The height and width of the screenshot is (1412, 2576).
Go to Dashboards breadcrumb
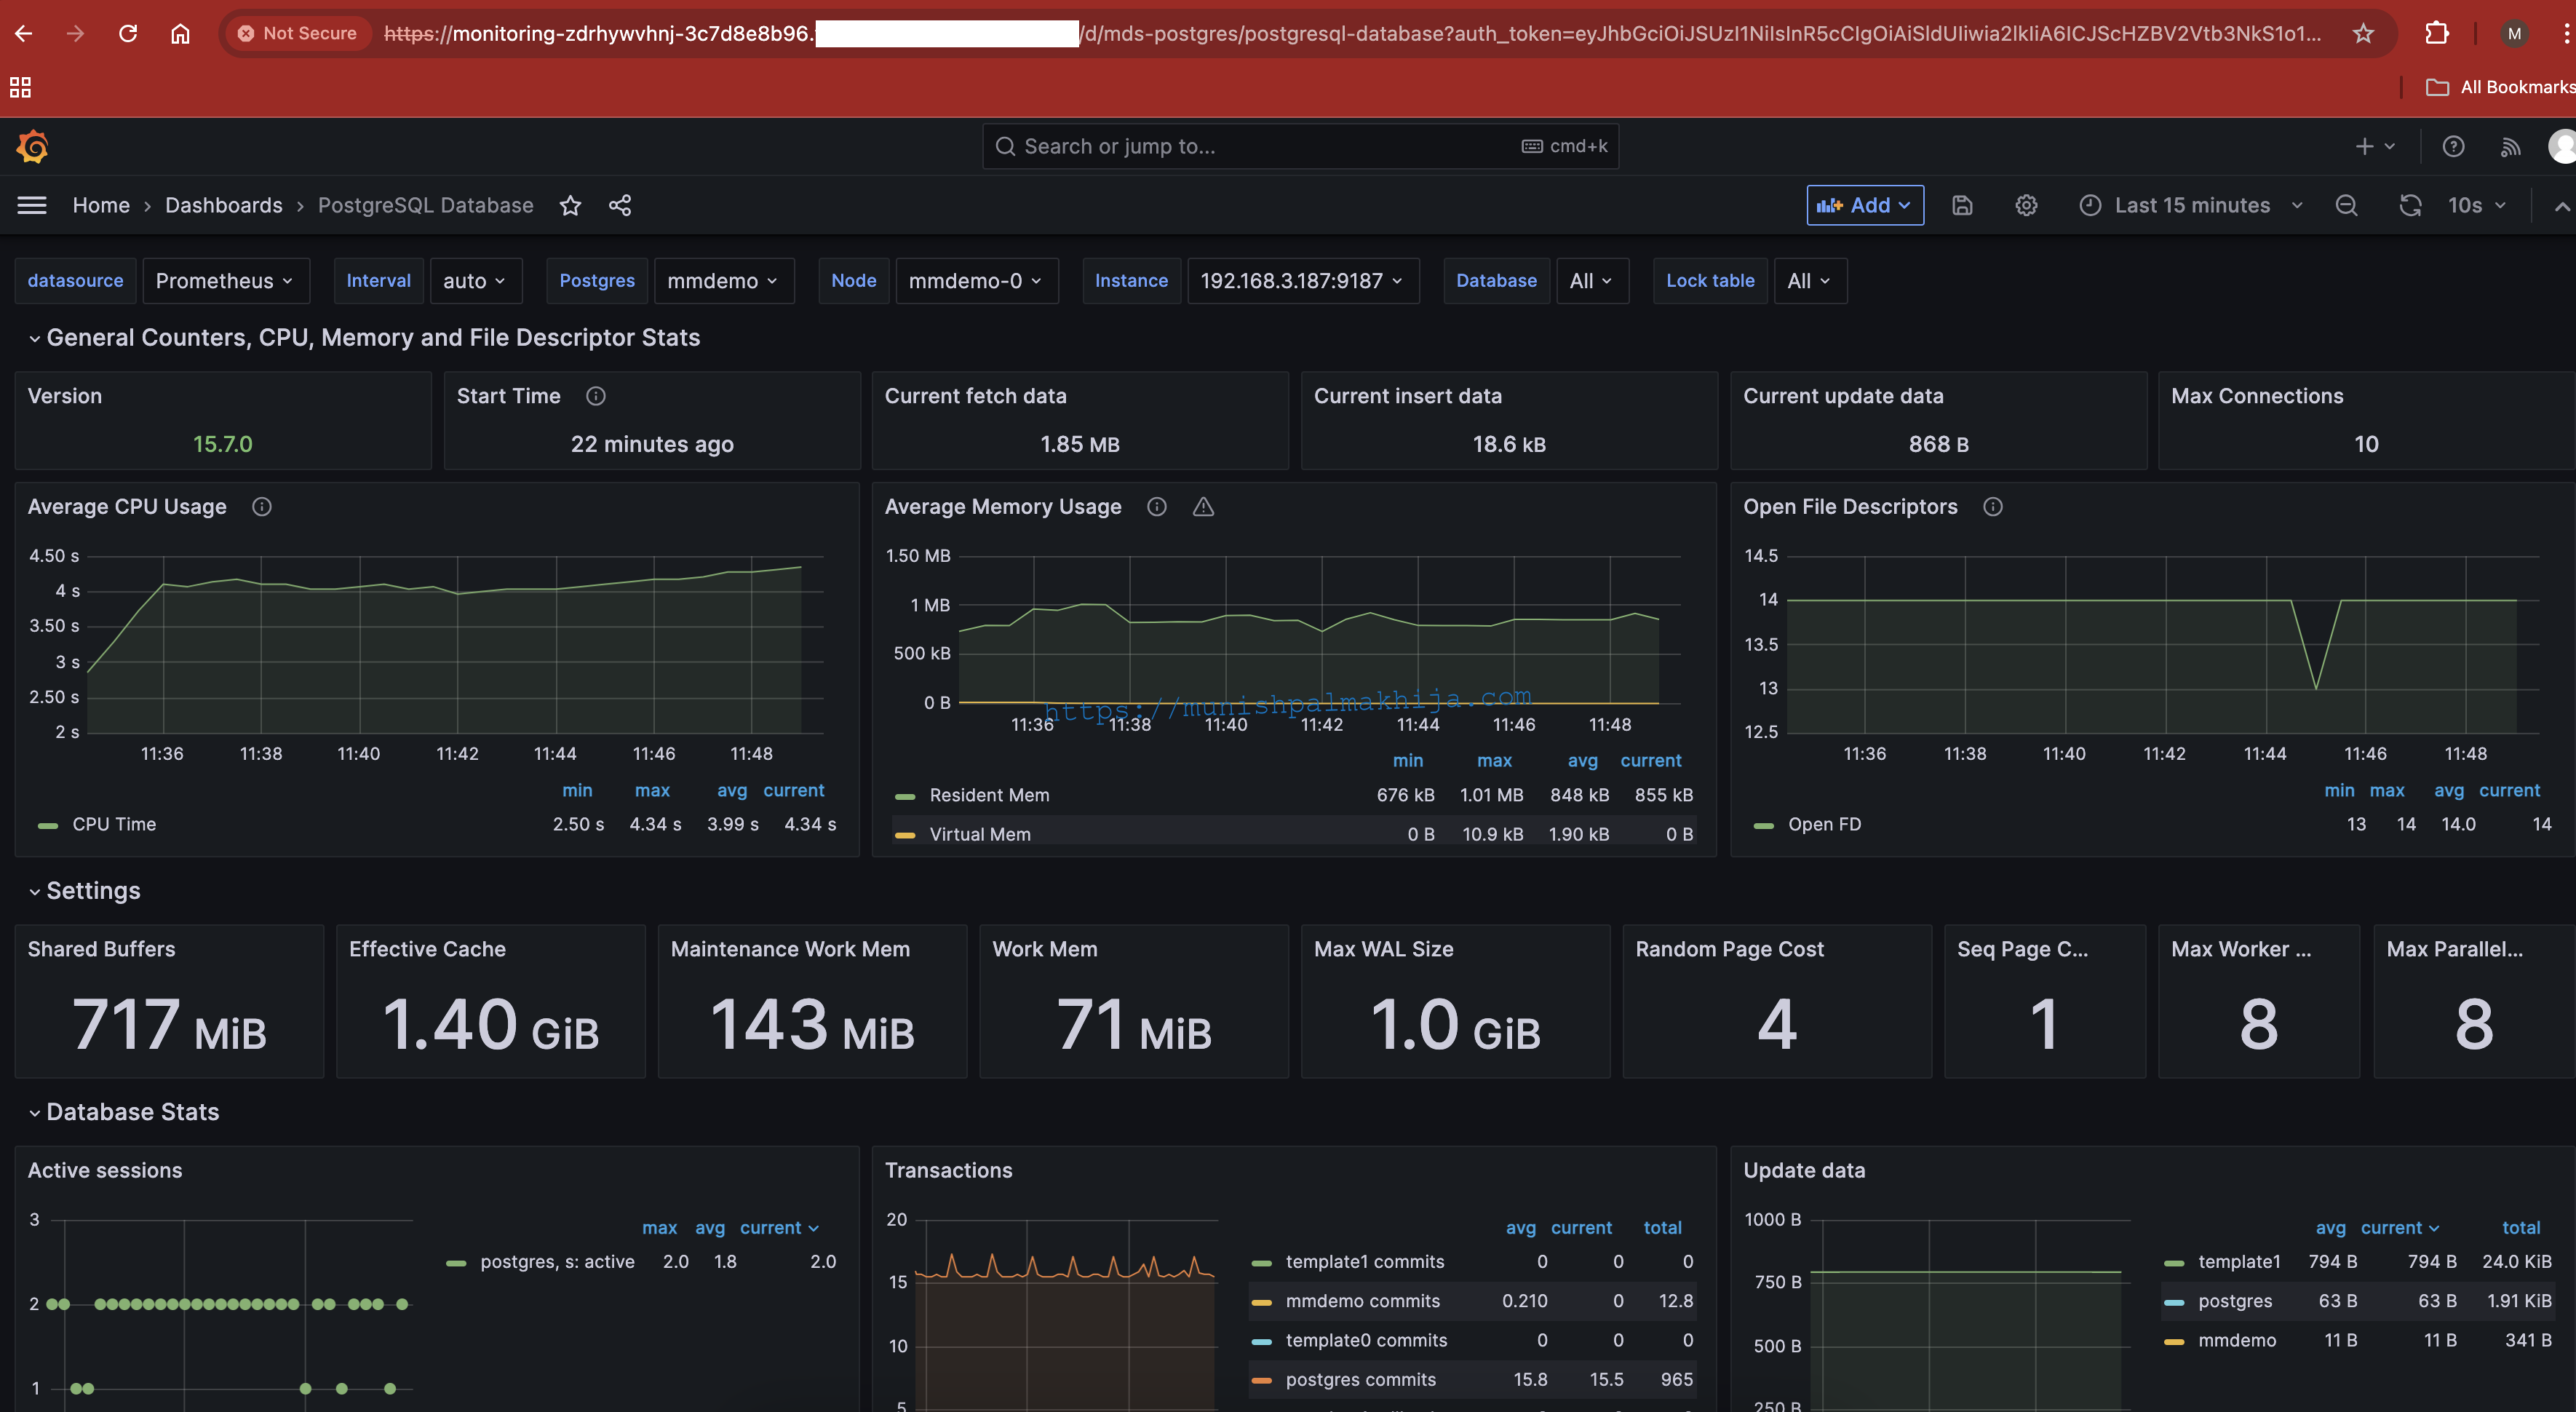point(224,205)
